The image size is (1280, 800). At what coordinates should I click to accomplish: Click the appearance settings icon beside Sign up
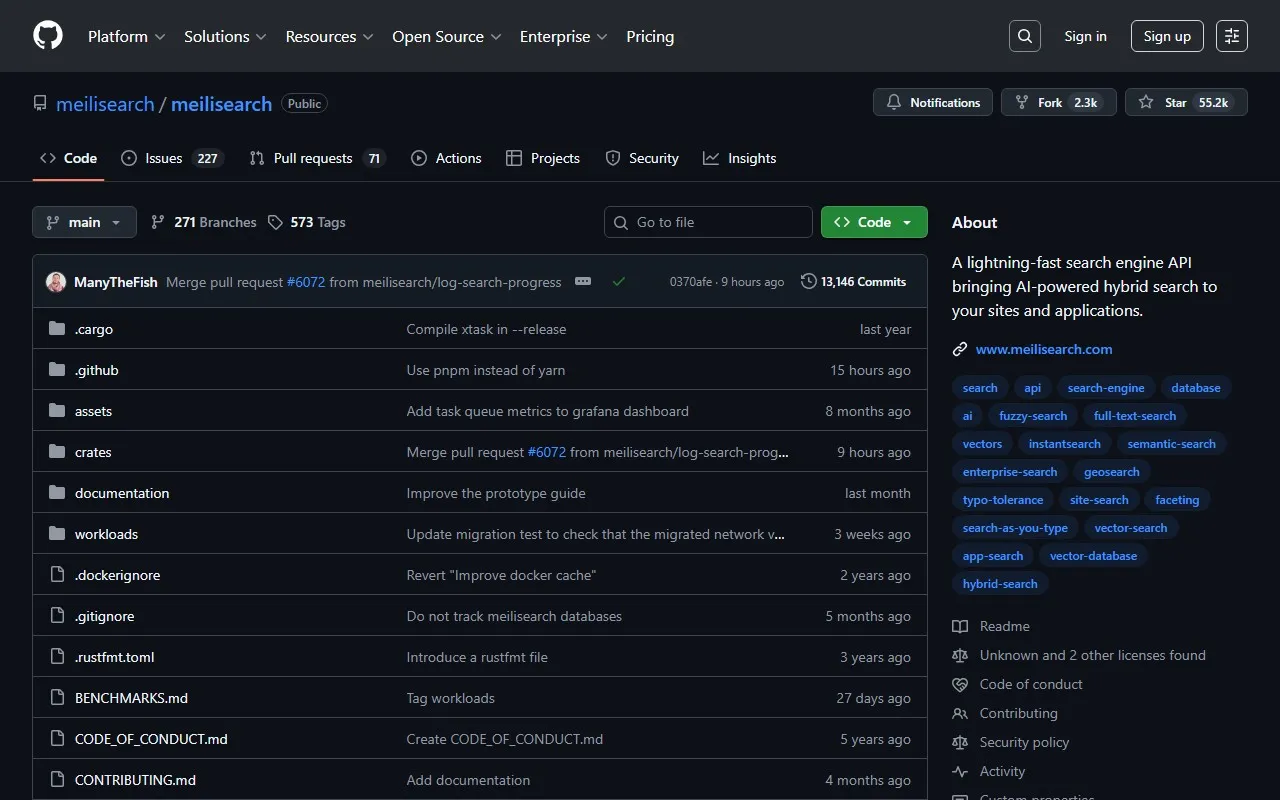pyautogui.click(x=1231, y=36)
